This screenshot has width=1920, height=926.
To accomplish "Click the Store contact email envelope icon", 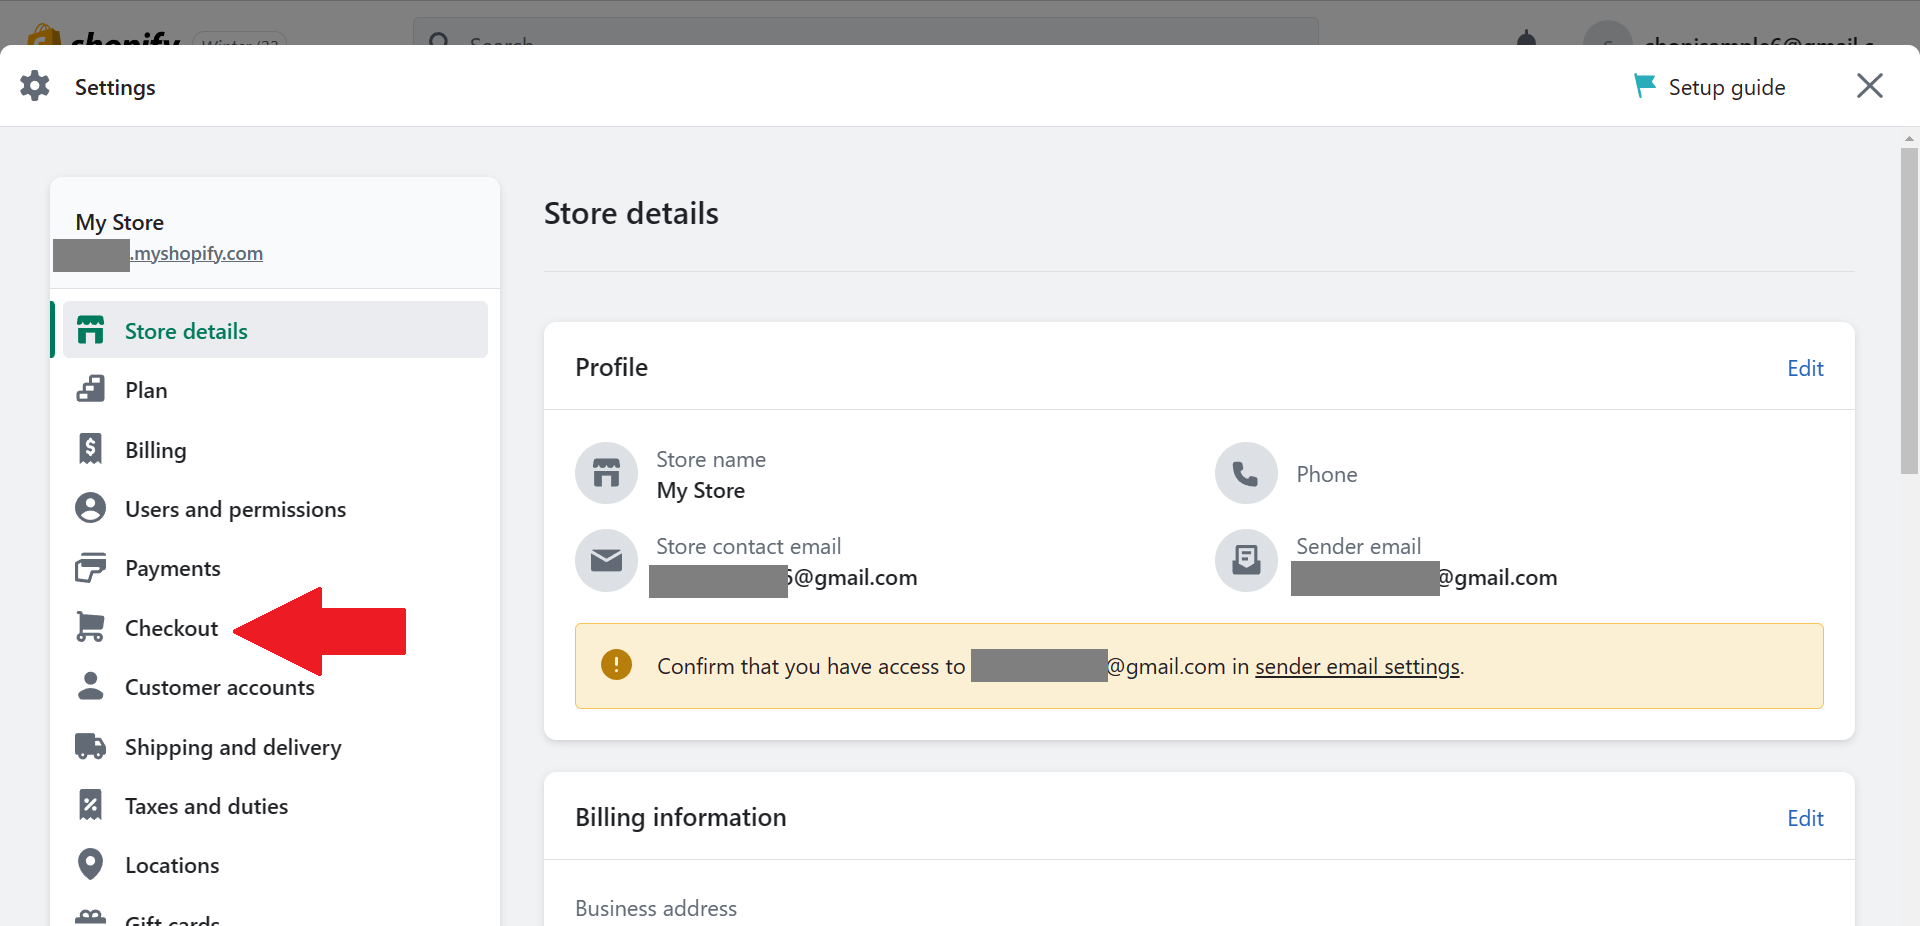I will click(606, 560).
